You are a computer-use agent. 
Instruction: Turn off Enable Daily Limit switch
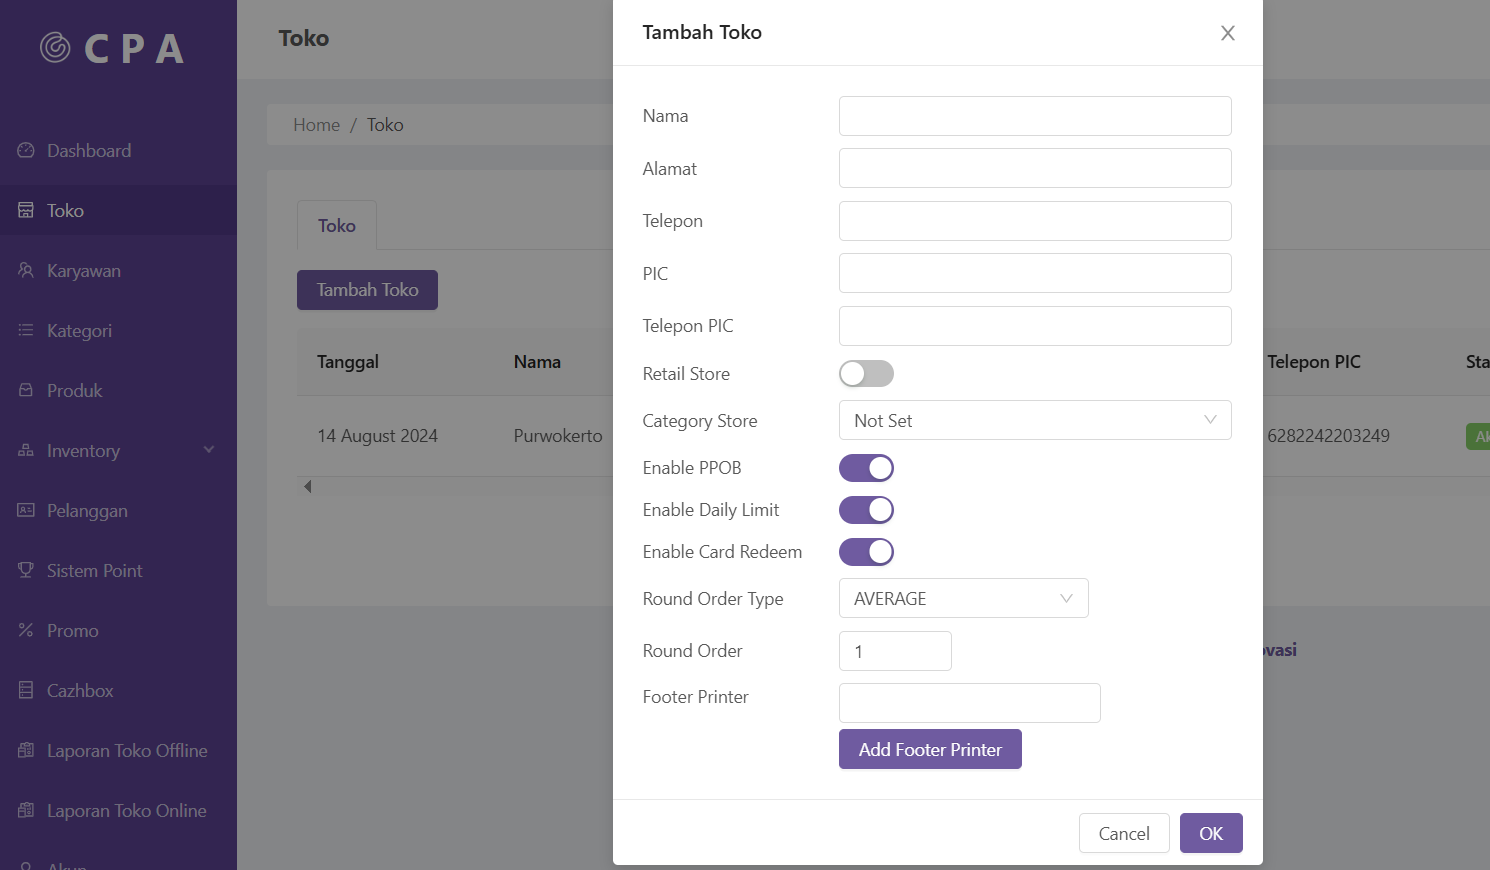pyautogui.click(x=866, y=510)
